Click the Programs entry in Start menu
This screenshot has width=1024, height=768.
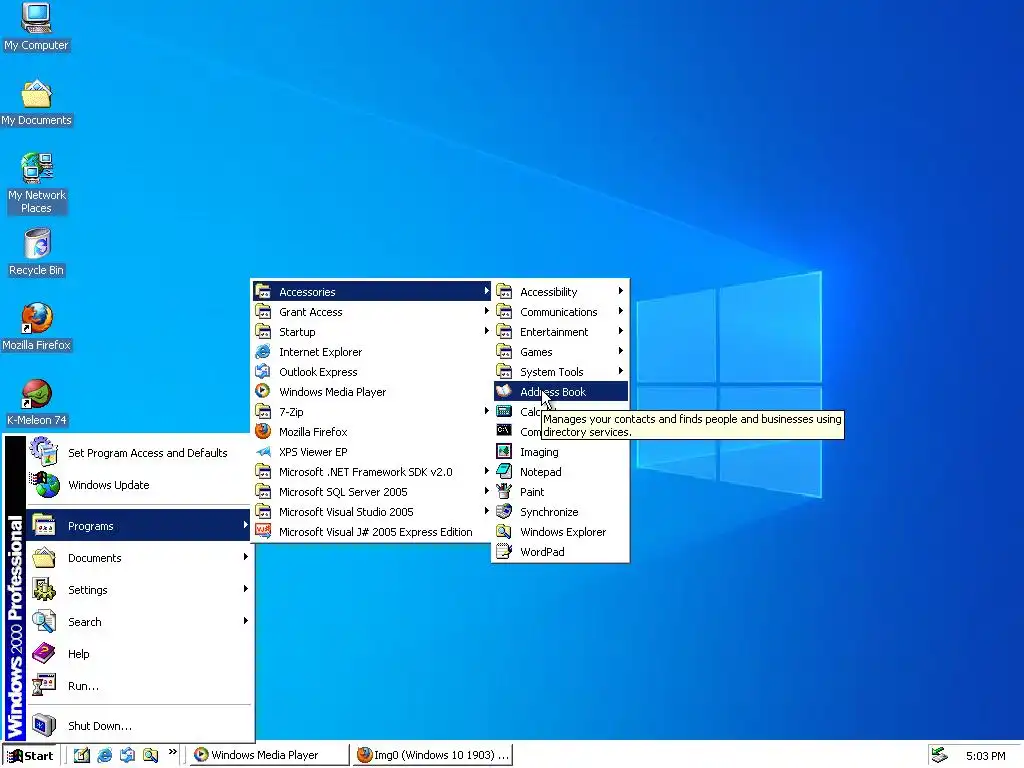click(x=138, y=526)
